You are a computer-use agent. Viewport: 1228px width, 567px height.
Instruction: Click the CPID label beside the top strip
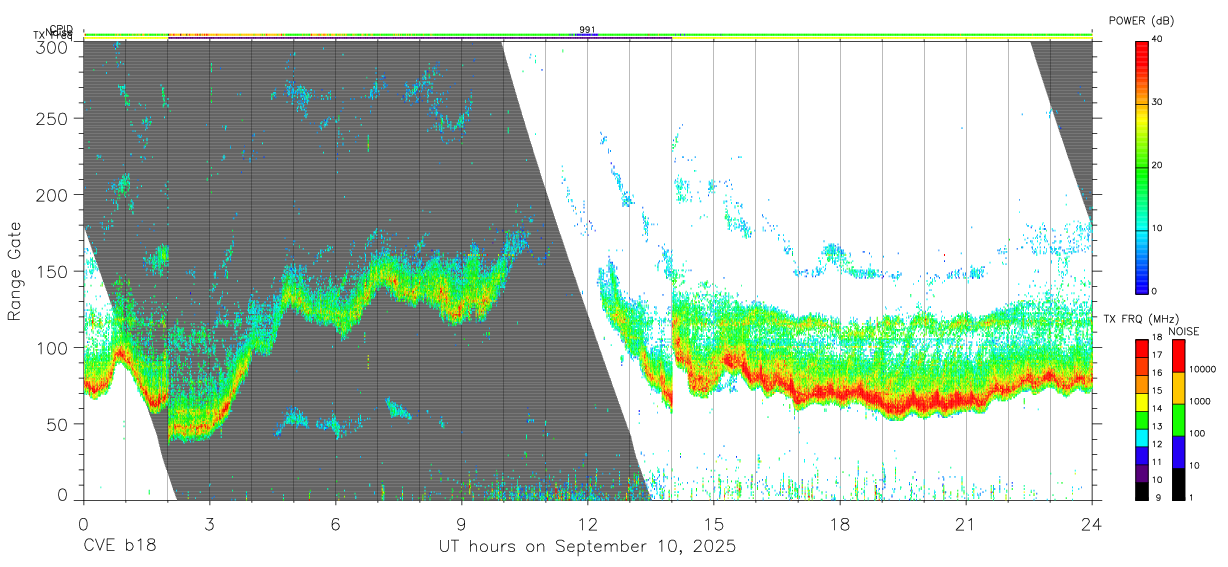click(x=62, y=29)
